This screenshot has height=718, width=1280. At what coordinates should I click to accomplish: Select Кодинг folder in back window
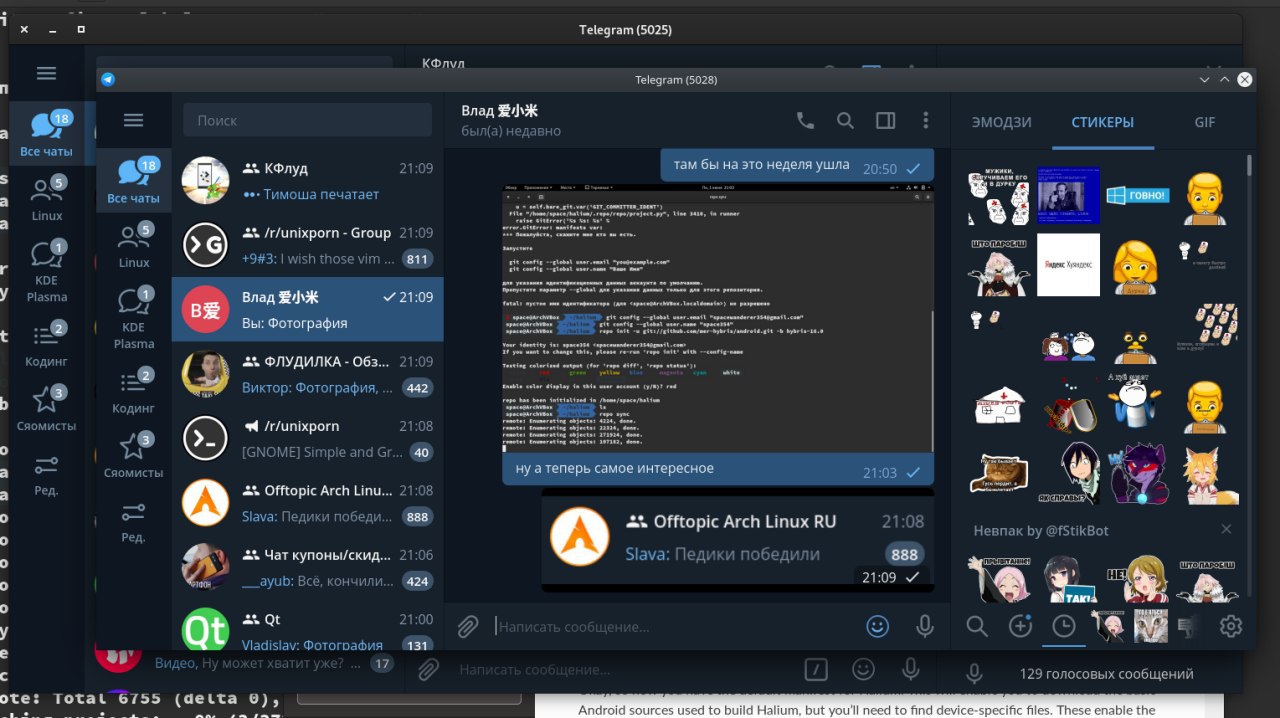(x=46, y=342)
